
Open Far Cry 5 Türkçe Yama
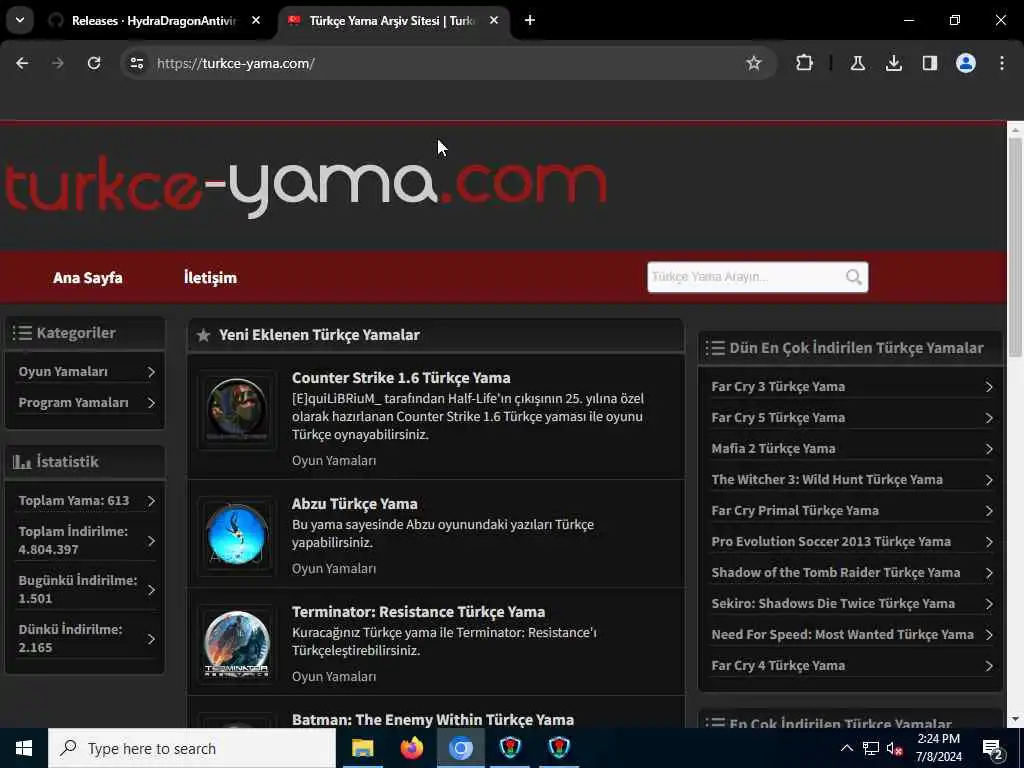coord(851,417)
